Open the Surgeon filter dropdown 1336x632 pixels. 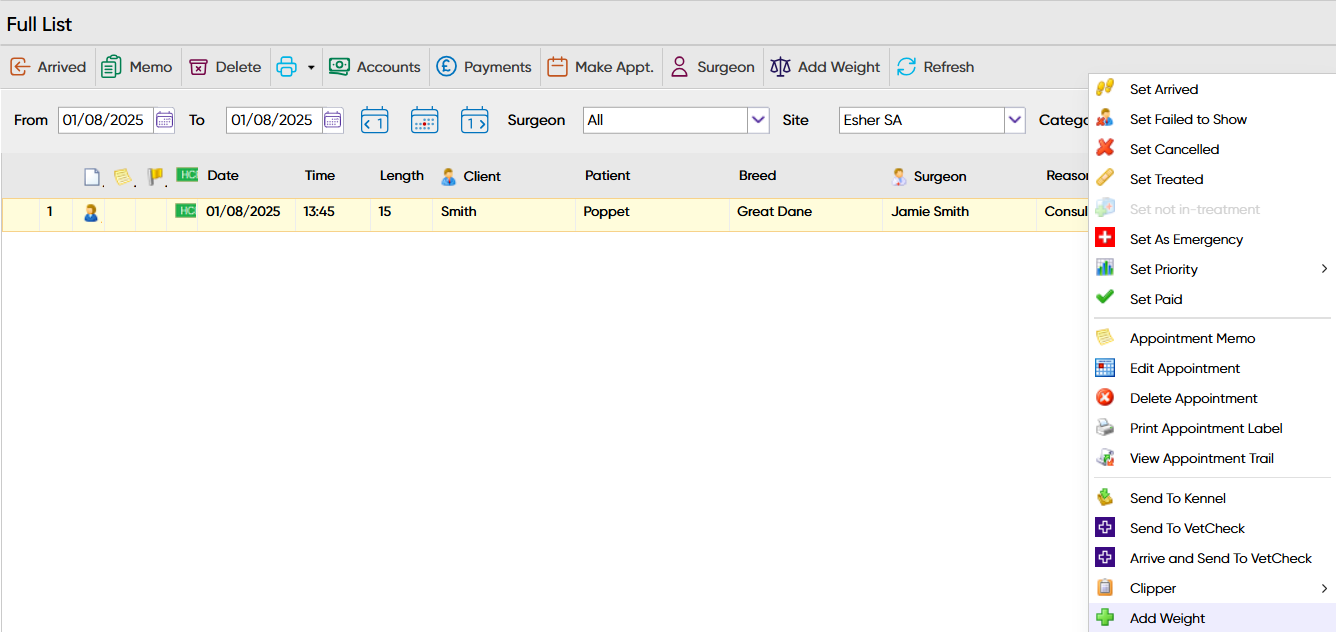coord(758,120)
